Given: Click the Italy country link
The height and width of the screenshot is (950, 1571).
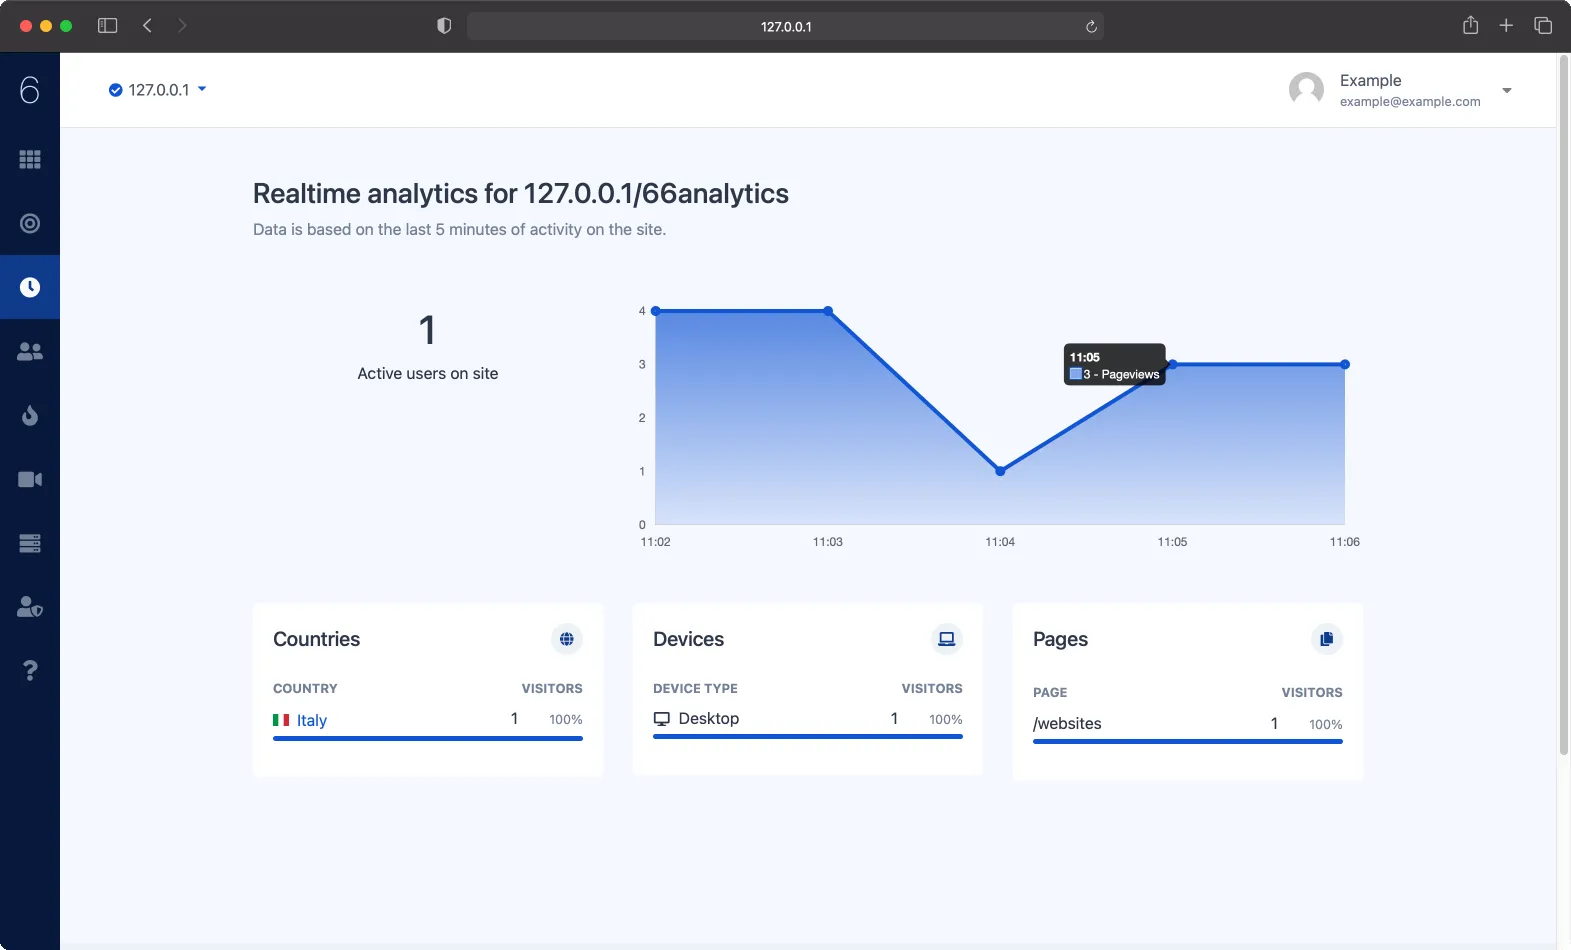Looking at the screenshot, I should click(x=311, y=720).
